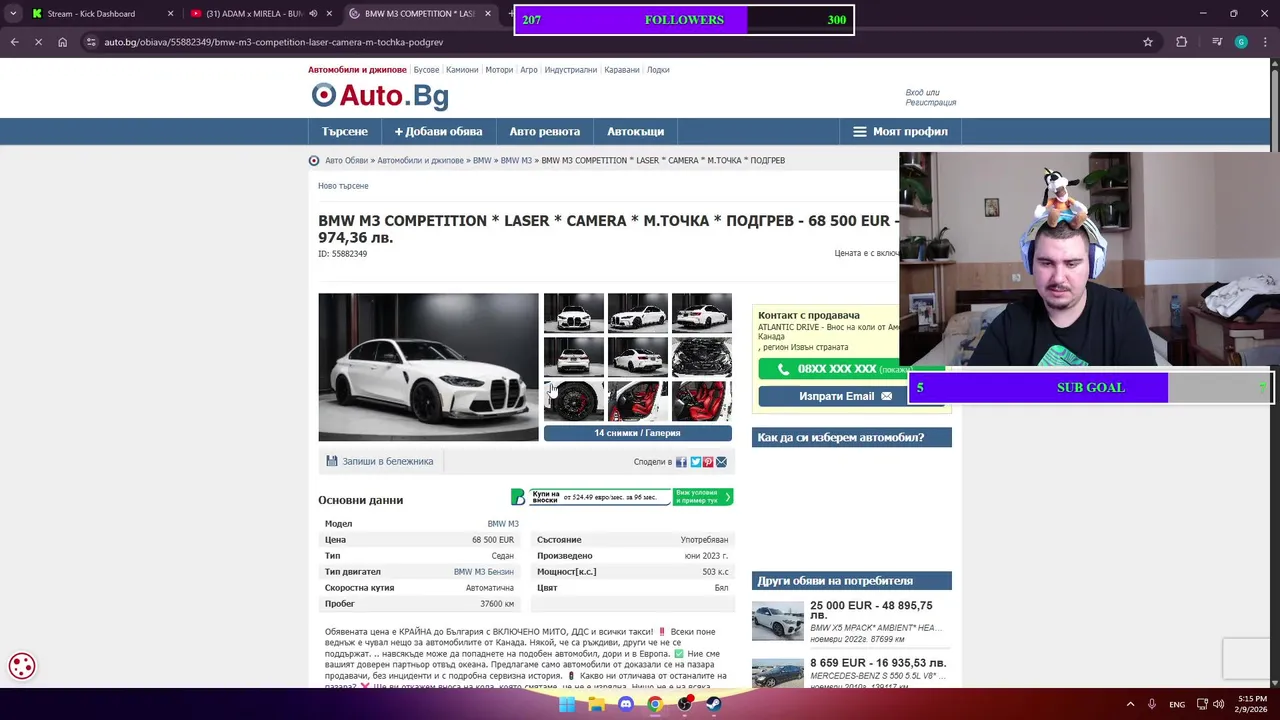Open Каравани category link
Viewport: 1280px width, 720px height.
tap(622, 70)
